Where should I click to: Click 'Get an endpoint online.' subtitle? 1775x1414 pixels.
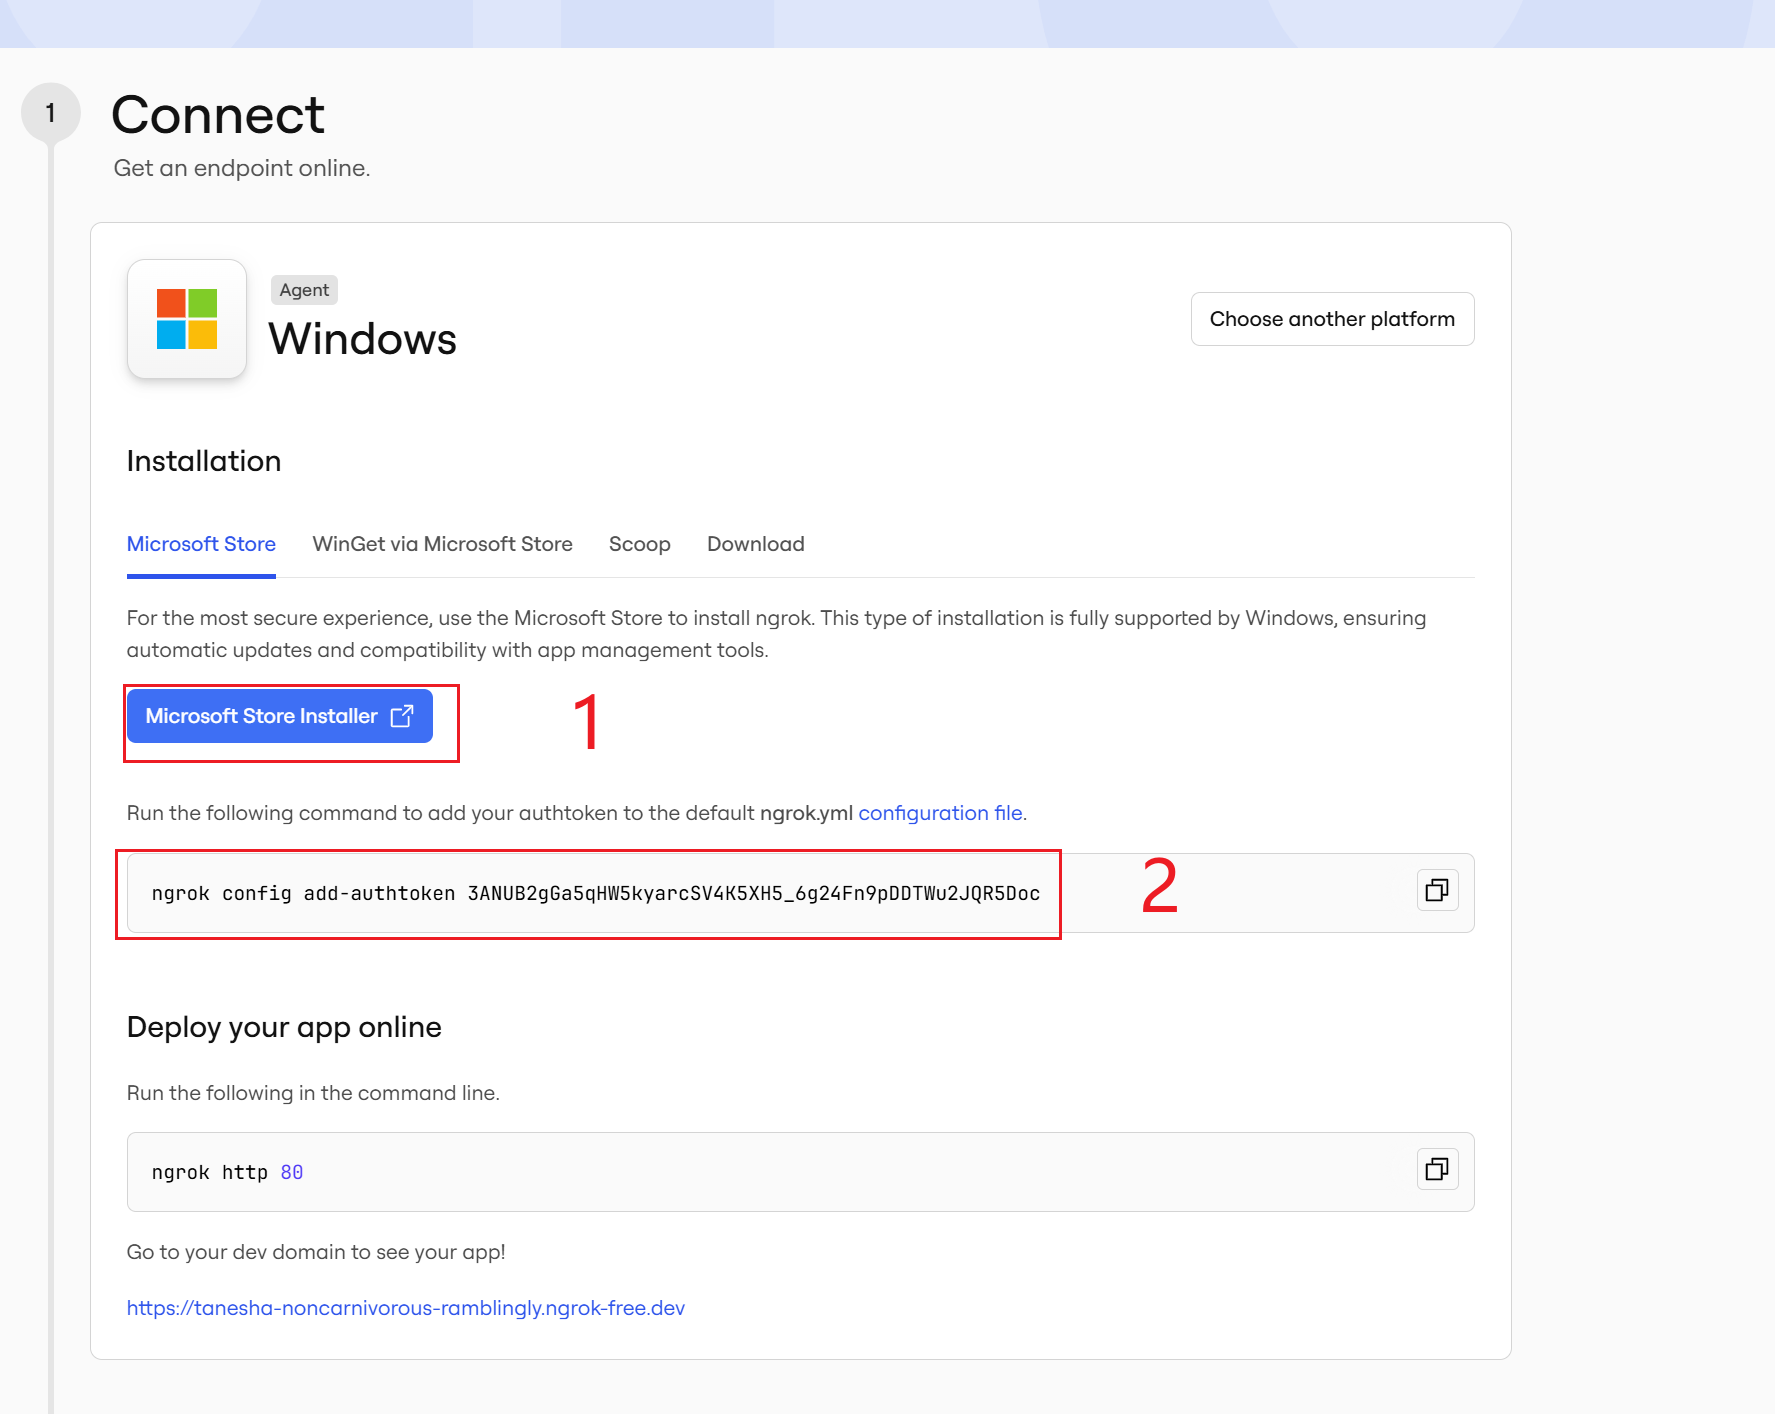[x=242, y=168]
